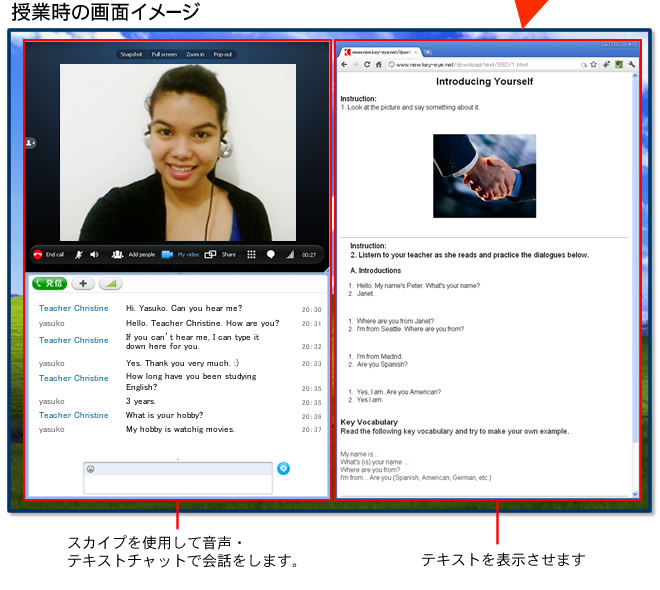The image size is (660, 590).
Task: Open emoticon picker in message box
Action: click(90, 468)
